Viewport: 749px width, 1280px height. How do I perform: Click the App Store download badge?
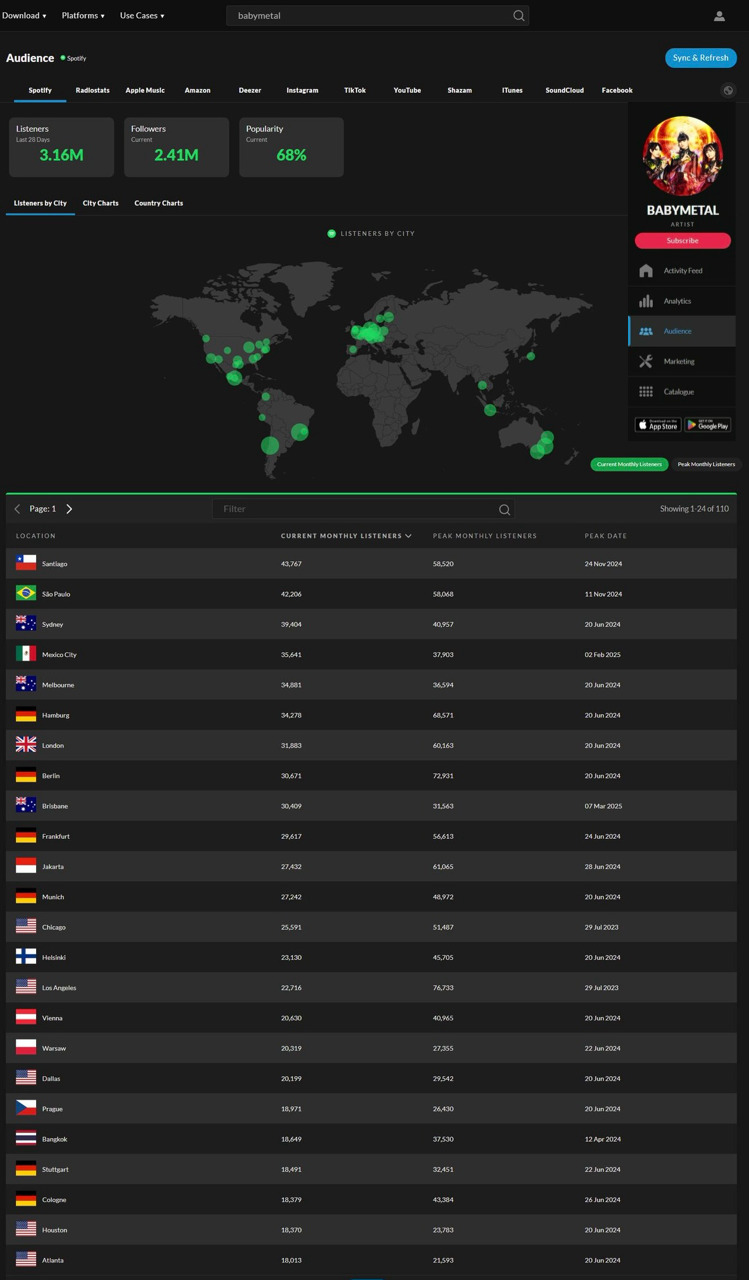(x=658, y=425)
